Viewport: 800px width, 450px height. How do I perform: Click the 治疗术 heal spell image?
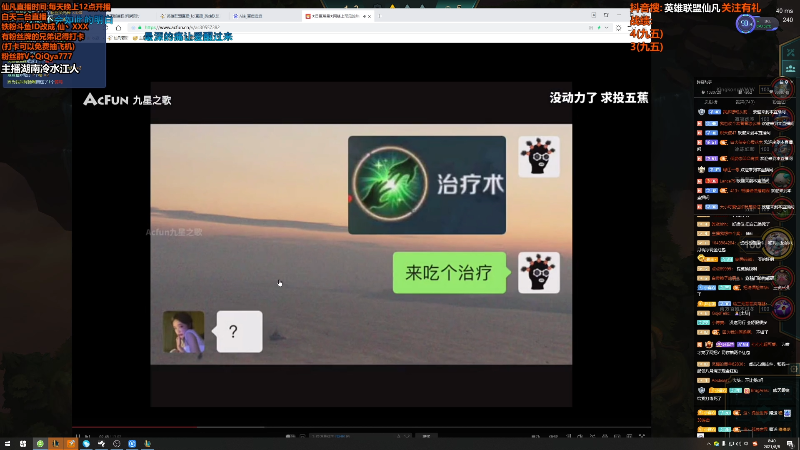[427, 185]
